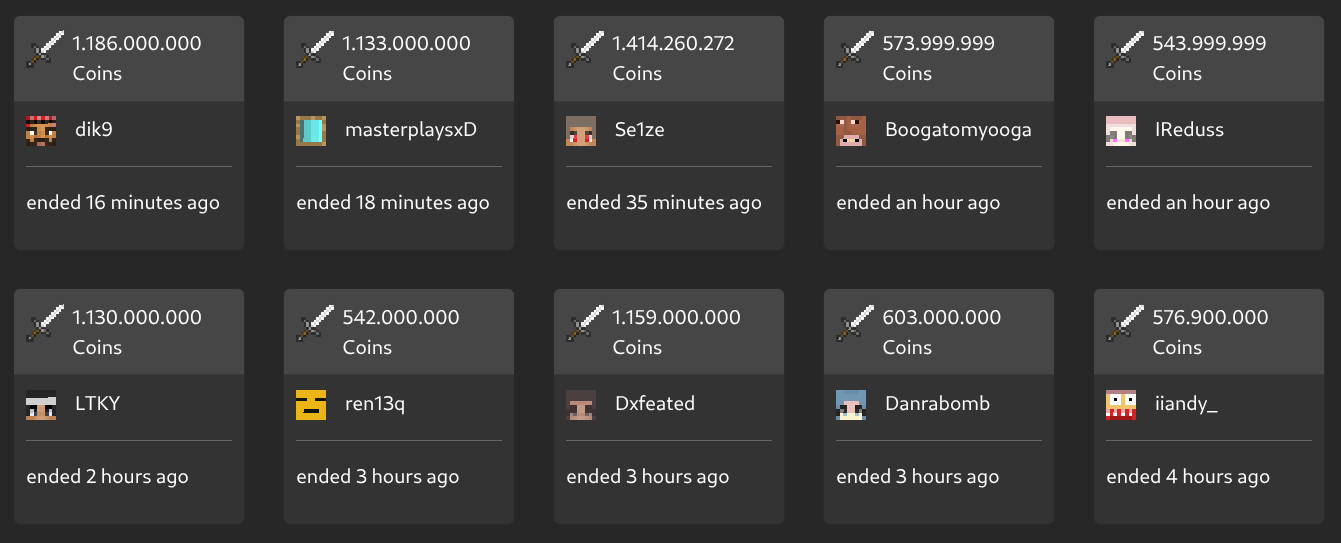The height and width of the screenshot is (543, 1341).
Task: Click "ended 2 hours ago" on LTKY's card
Action: 107,477
